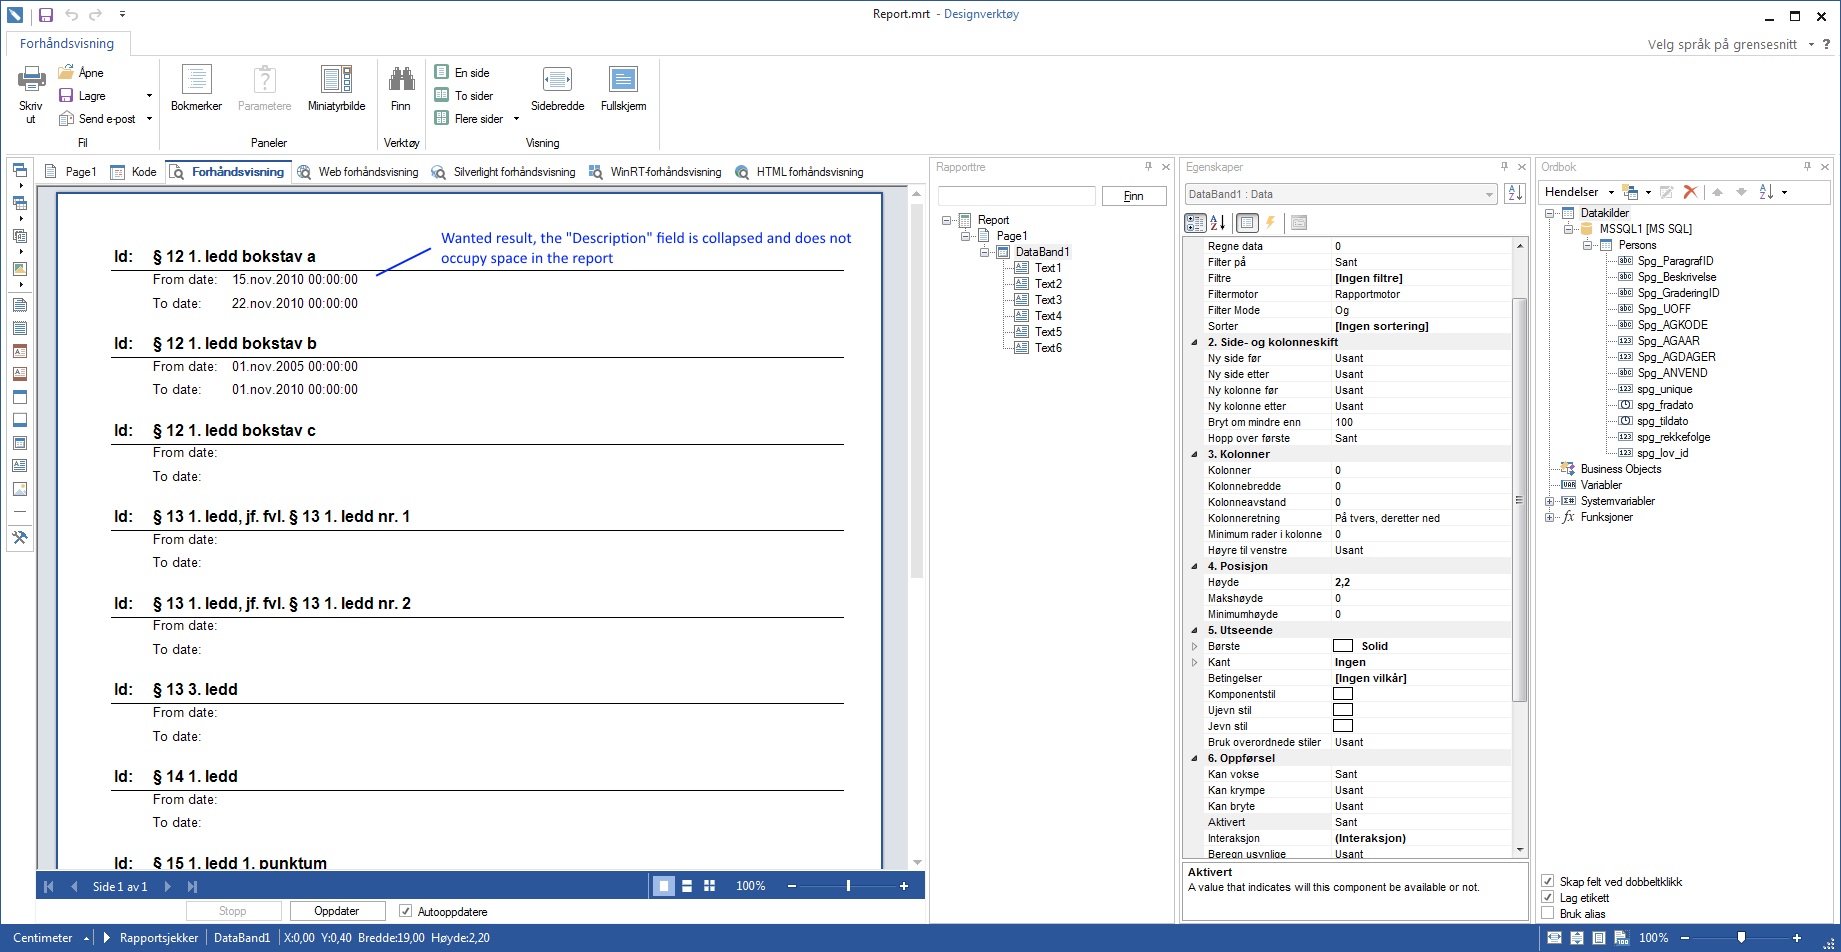Select Text3 in the report tree
This screenshot has height=952, width=1841.
coord(1048,300)
